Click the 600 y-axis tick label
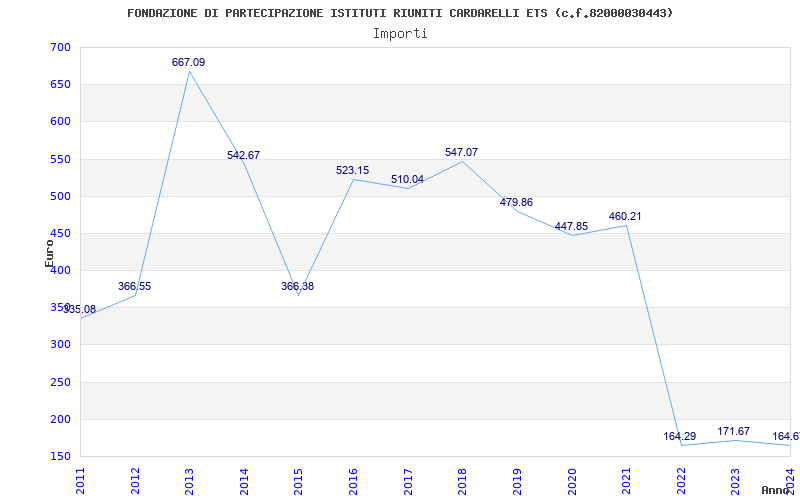The width and height of the screenshot is (800, 500). (x=60, y=122)
